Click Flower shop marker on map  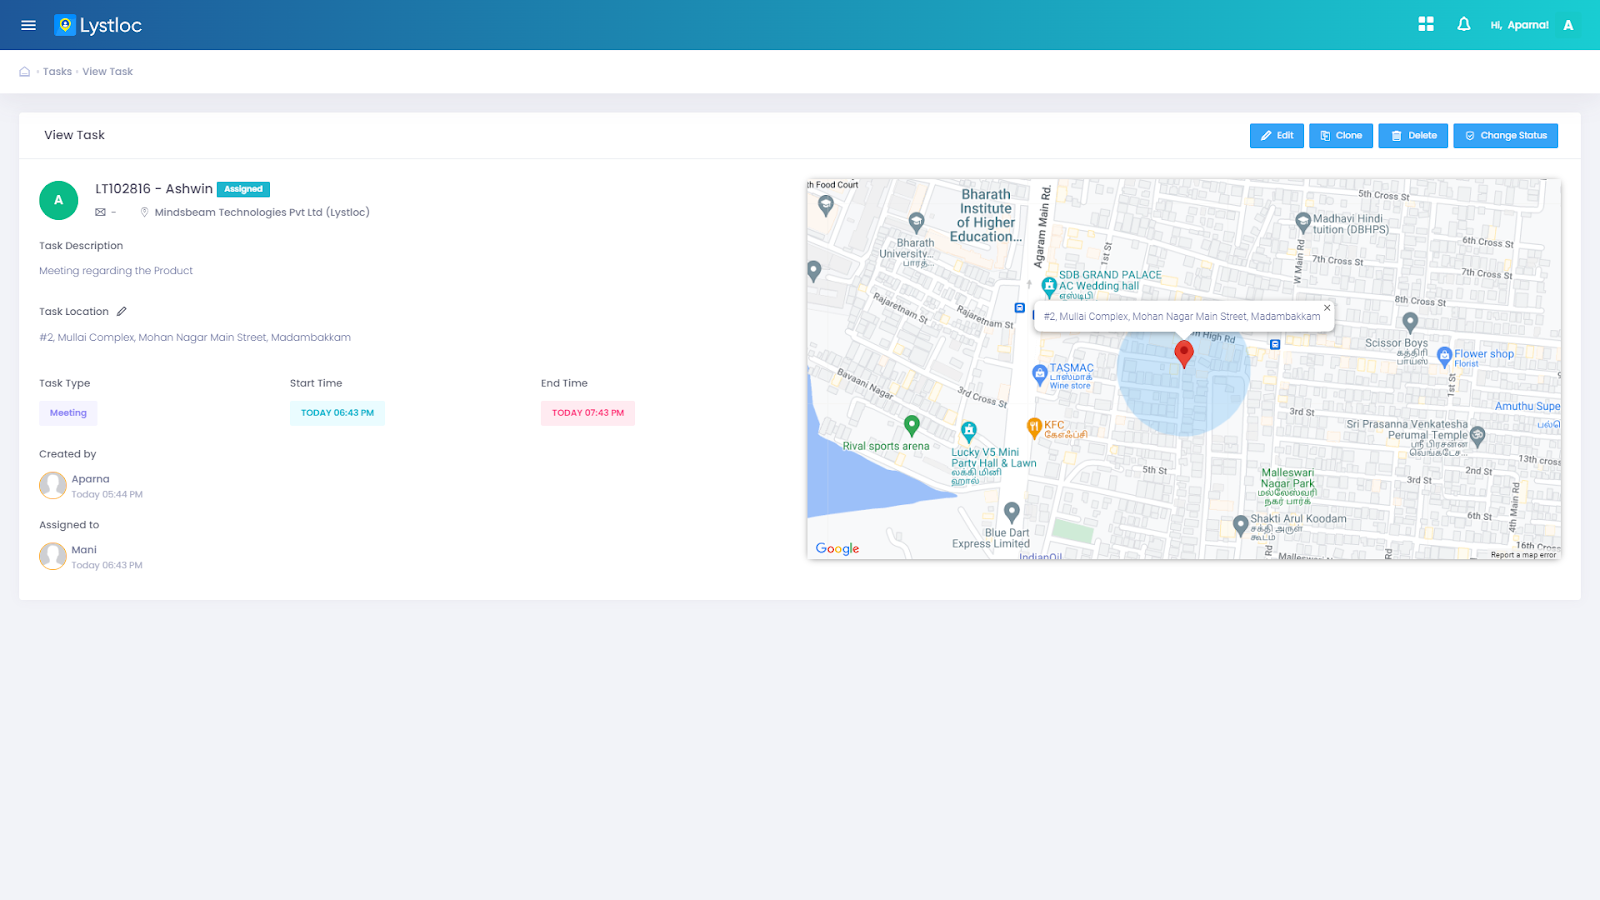[1444, 356]
